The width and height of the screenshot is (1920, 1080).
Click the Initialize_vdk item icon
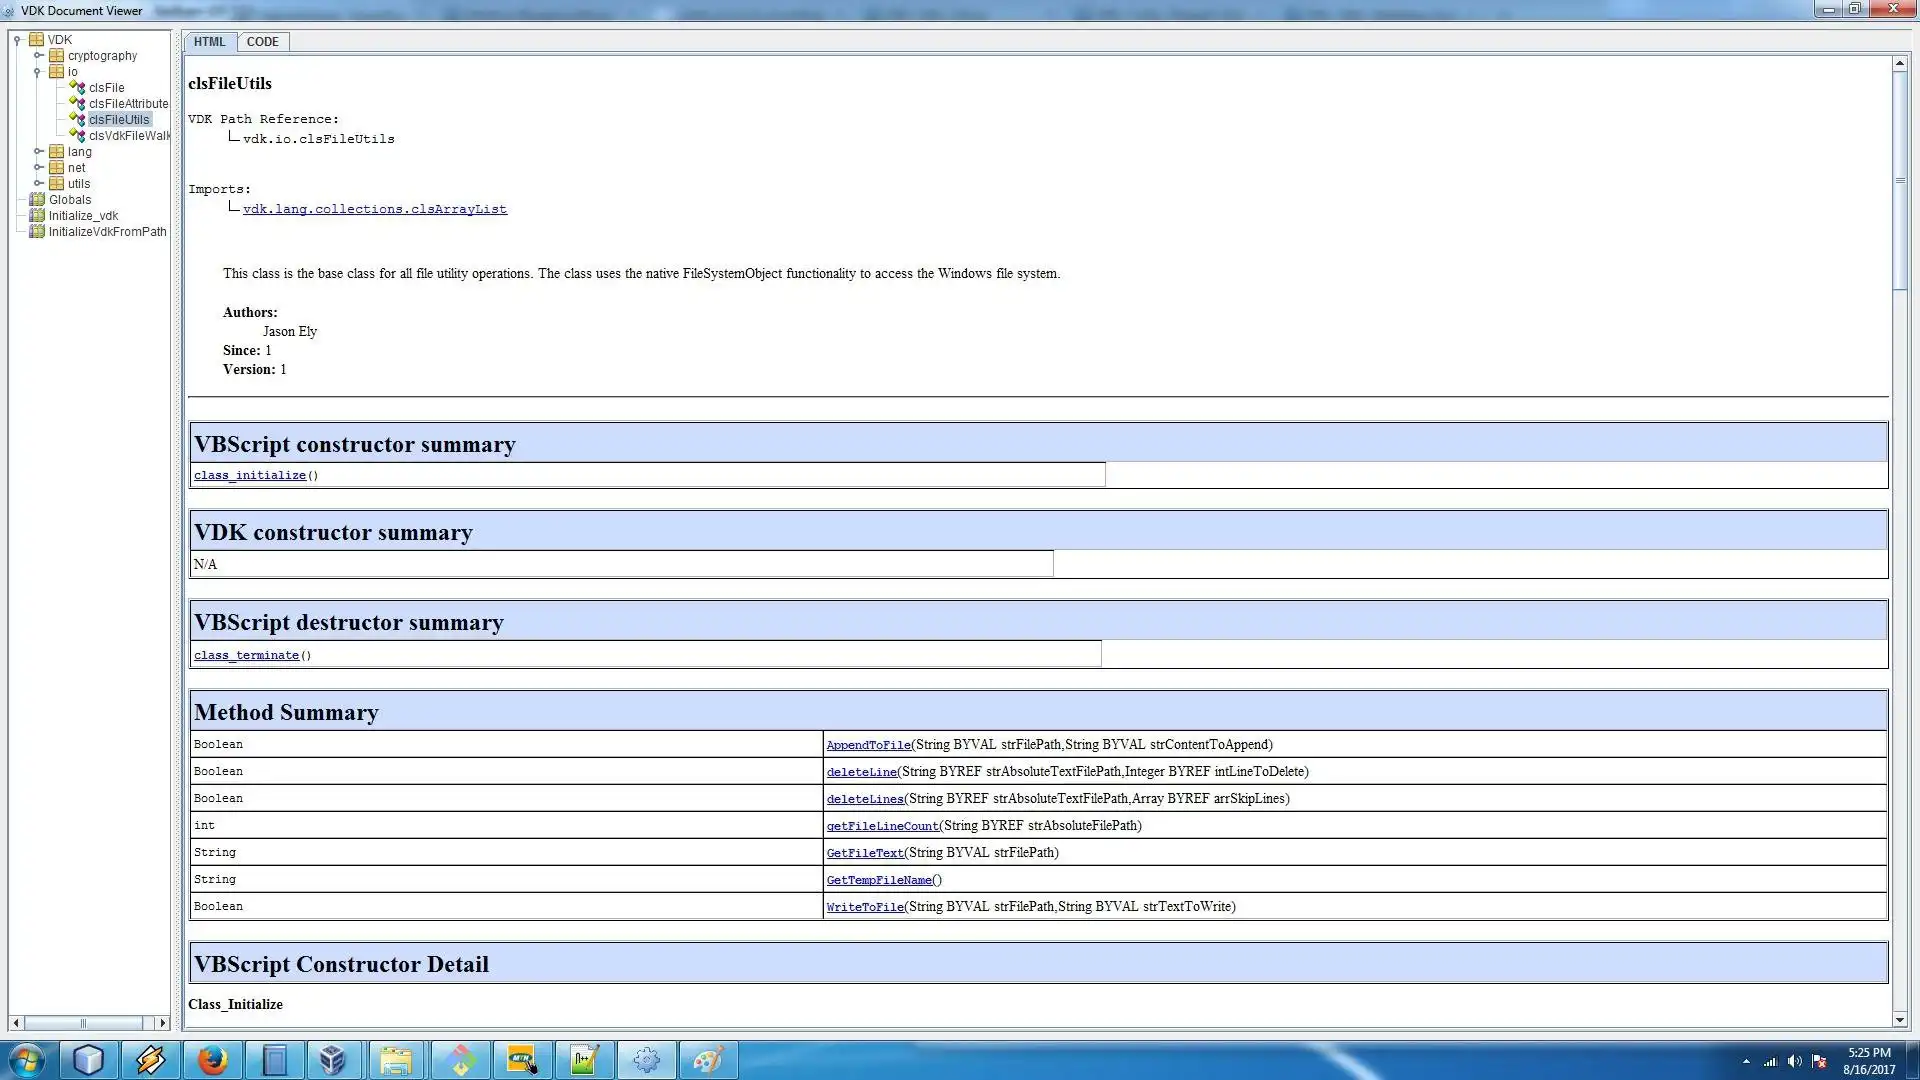tap(37, 215)
